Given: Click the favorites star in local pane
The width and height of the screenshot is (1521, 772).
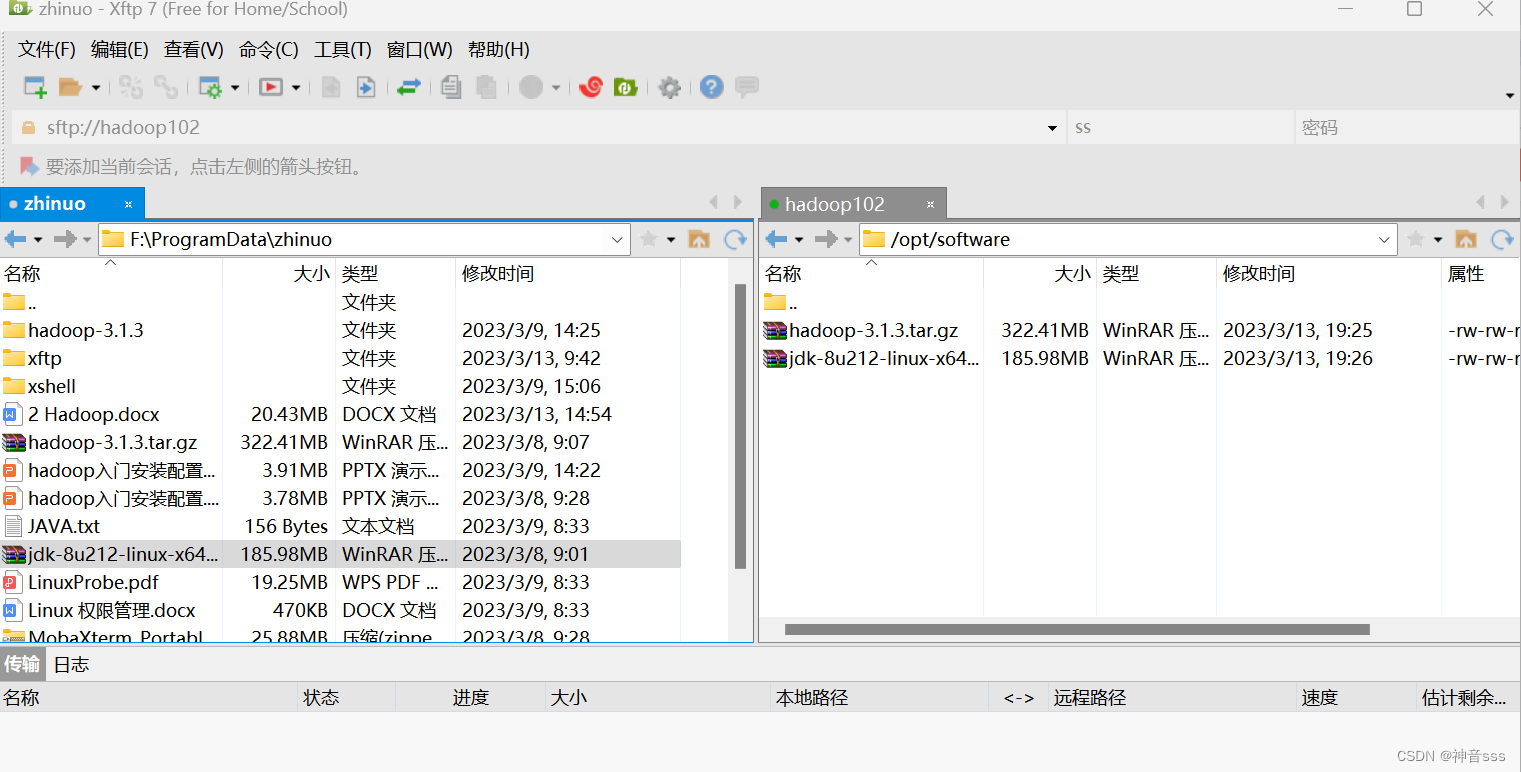Looking at the screenshot, I should pyautogui.click(x=649, y=239).
